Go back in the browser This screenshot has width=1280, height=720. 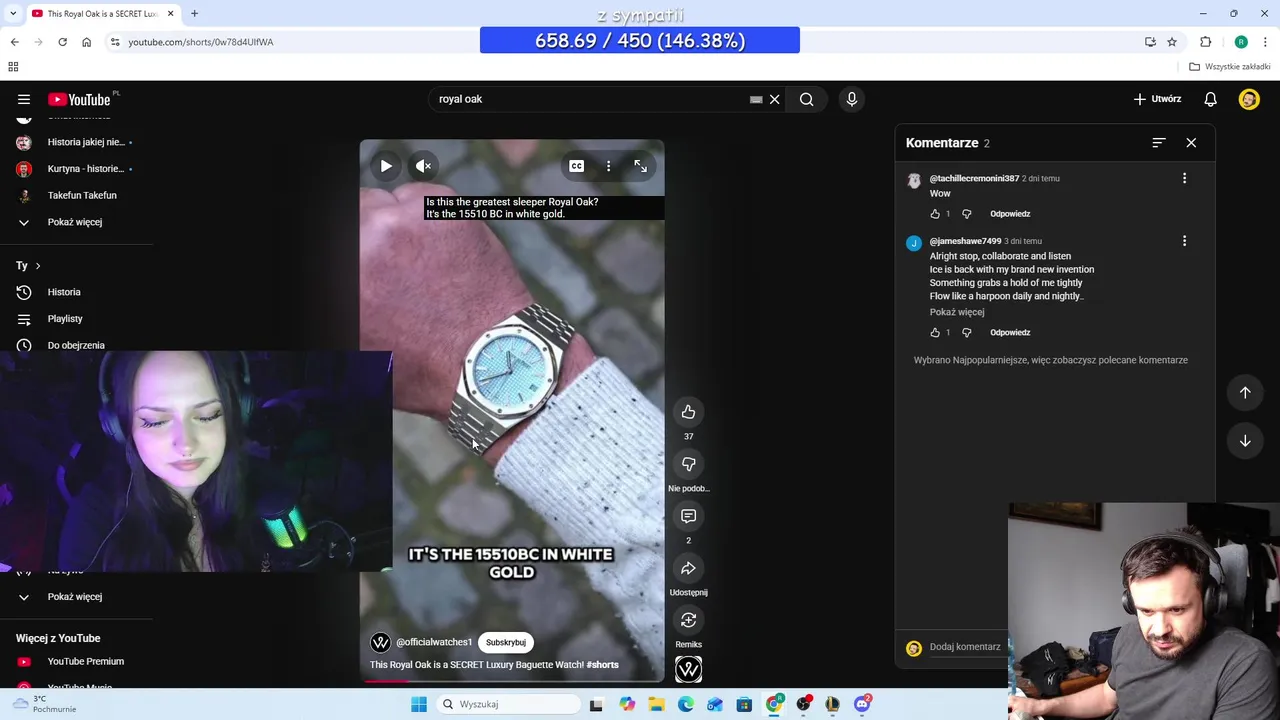pos(14,42)
